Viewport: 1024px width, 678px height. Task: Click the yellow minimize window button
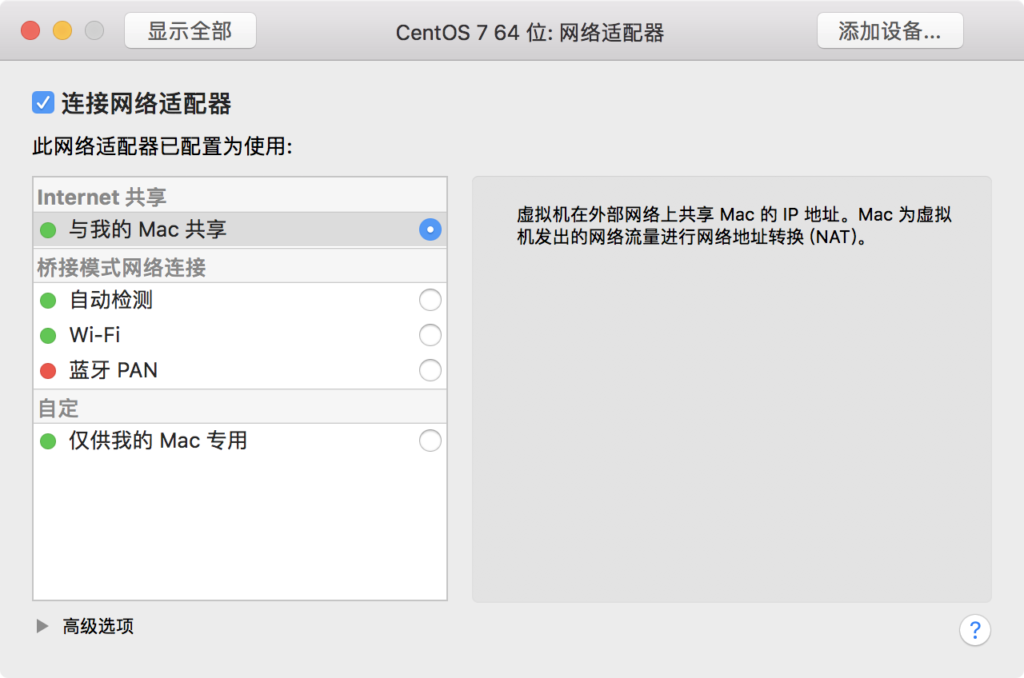pyautogui.click(x=63, y=31)
